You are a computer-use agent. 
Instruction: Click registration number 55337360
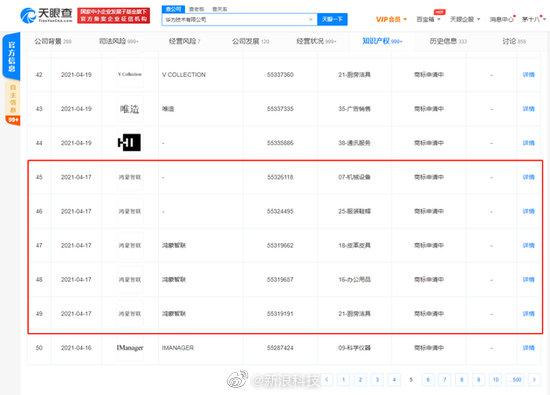tap(280, 75)
